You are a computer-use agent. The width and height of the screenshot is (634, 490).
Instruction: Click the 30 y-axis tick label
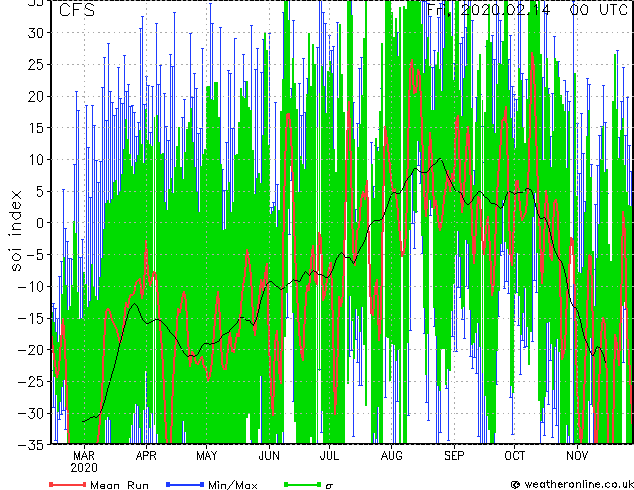(36, 33)
